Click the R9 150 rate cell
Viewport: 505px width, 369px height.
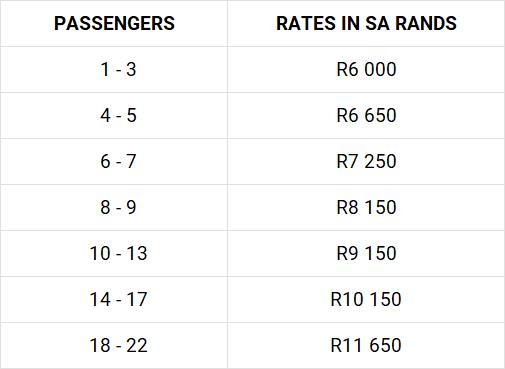pyautogui.click(x=366, y=253)
